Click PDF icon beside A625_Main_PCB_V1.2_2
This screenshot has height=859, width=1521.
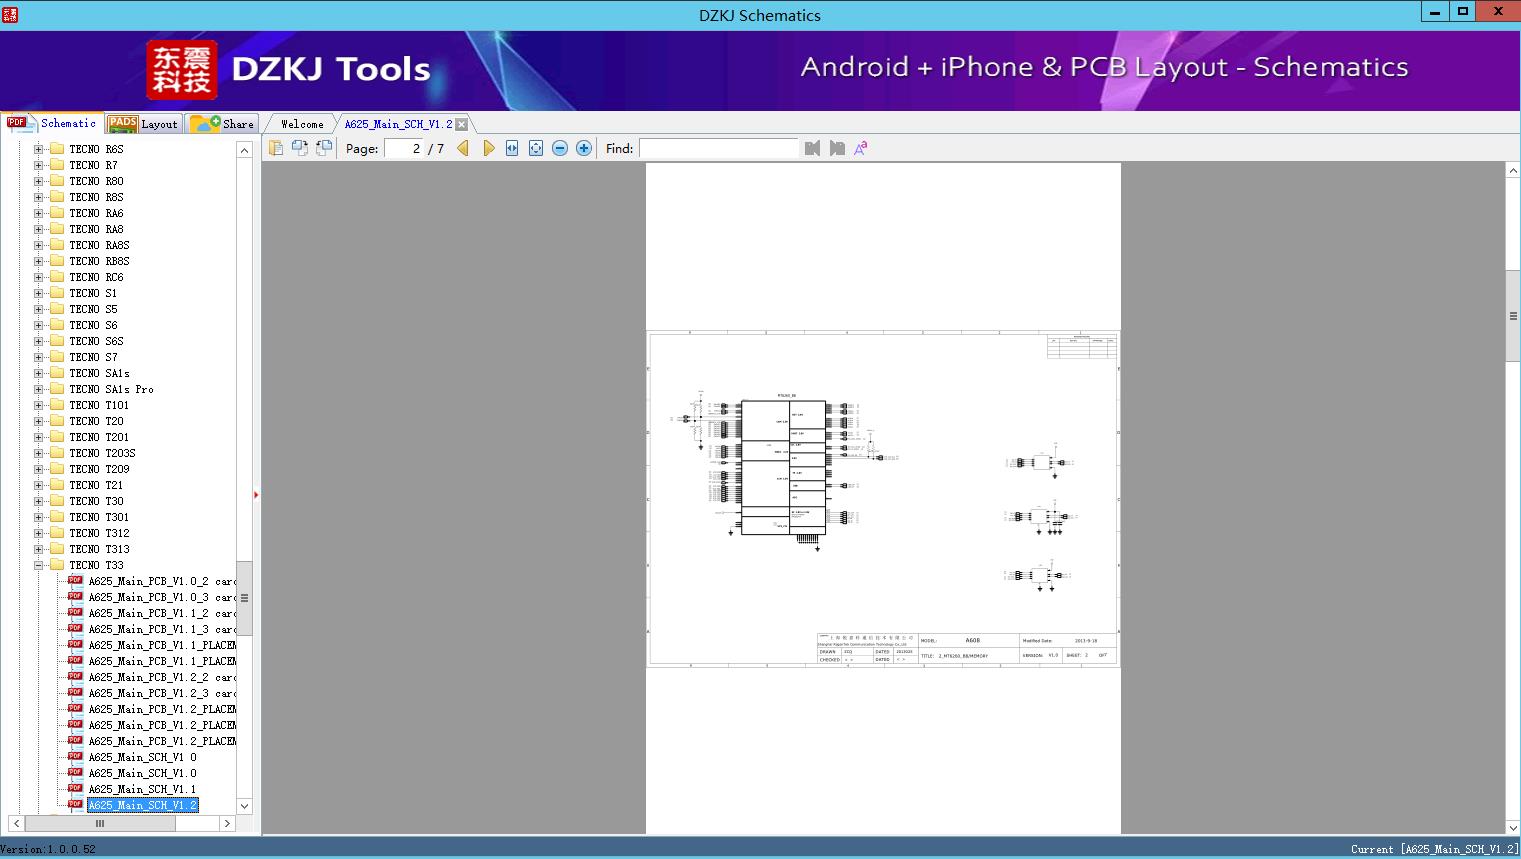point(75,676)
